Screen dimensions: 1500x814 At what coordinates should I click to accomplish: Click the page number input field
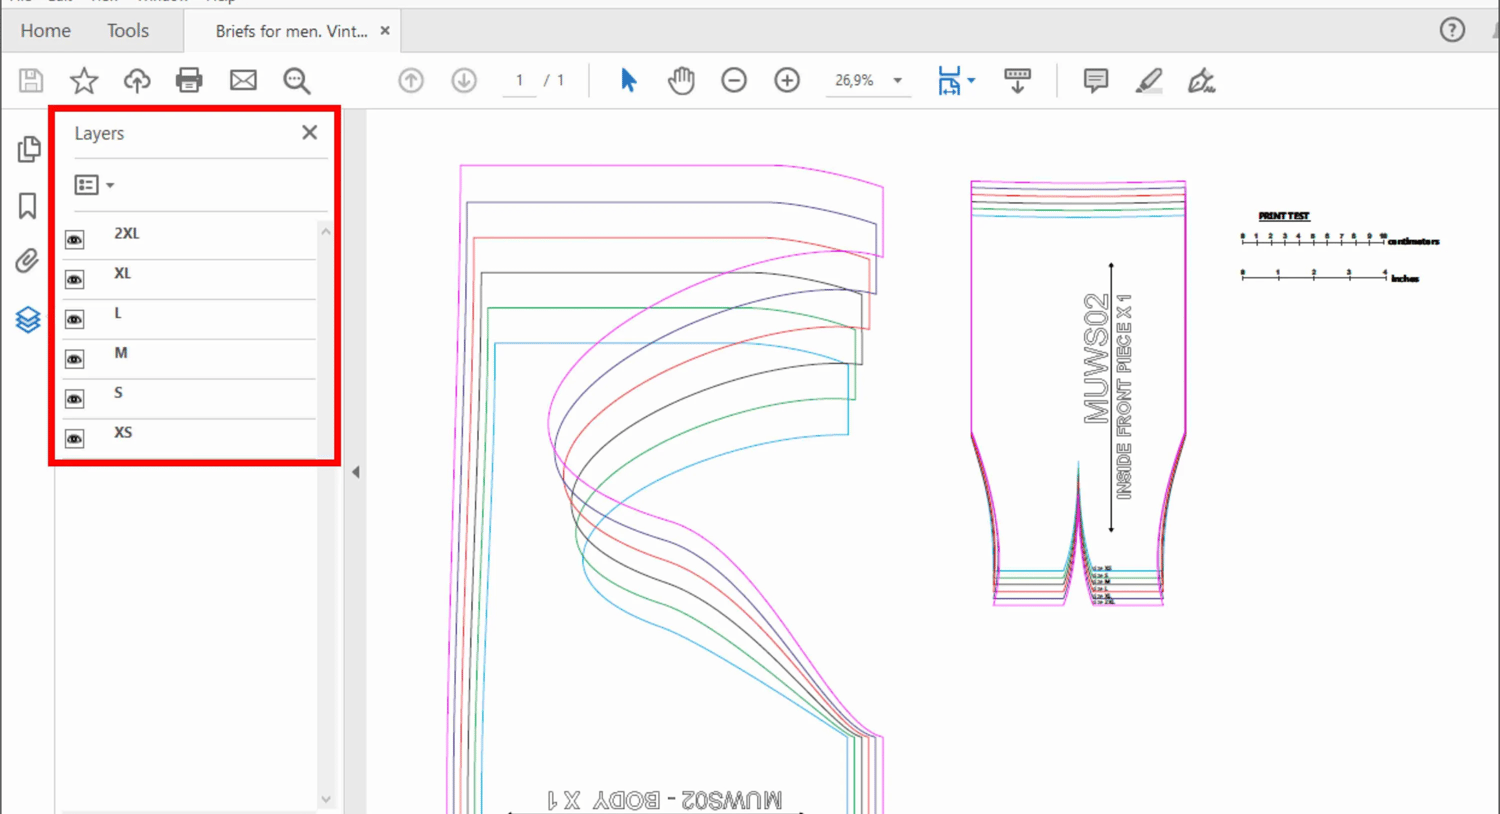click(519, 80)
